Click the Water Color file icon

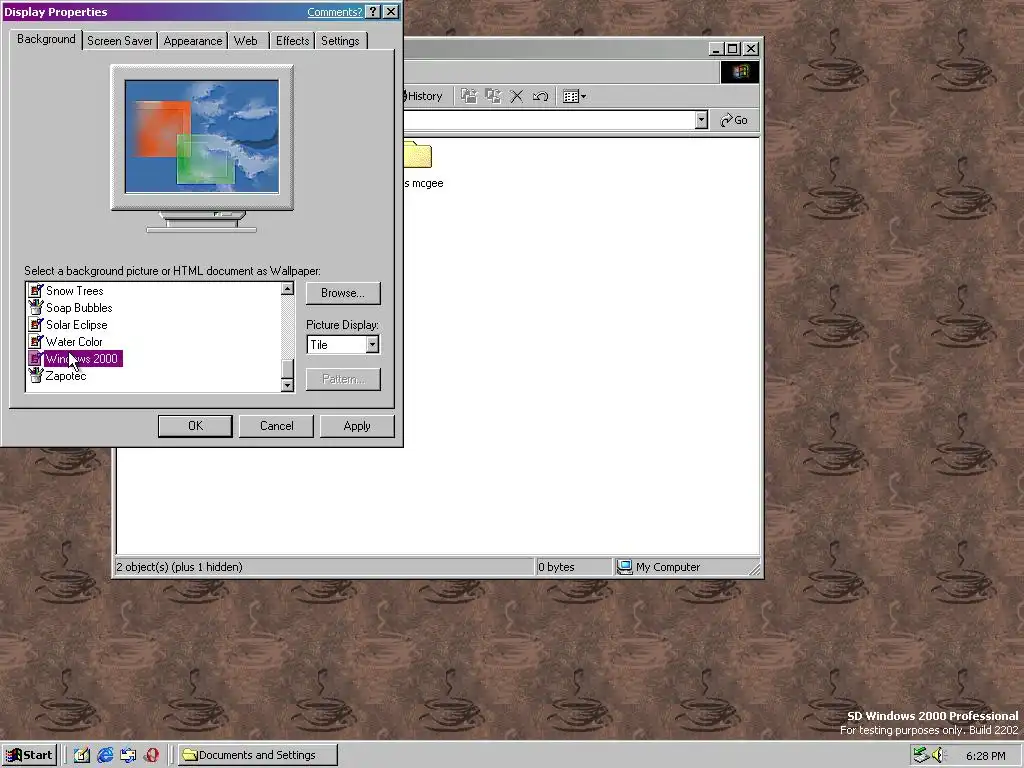pyautogui.click(x=36, y=342)
